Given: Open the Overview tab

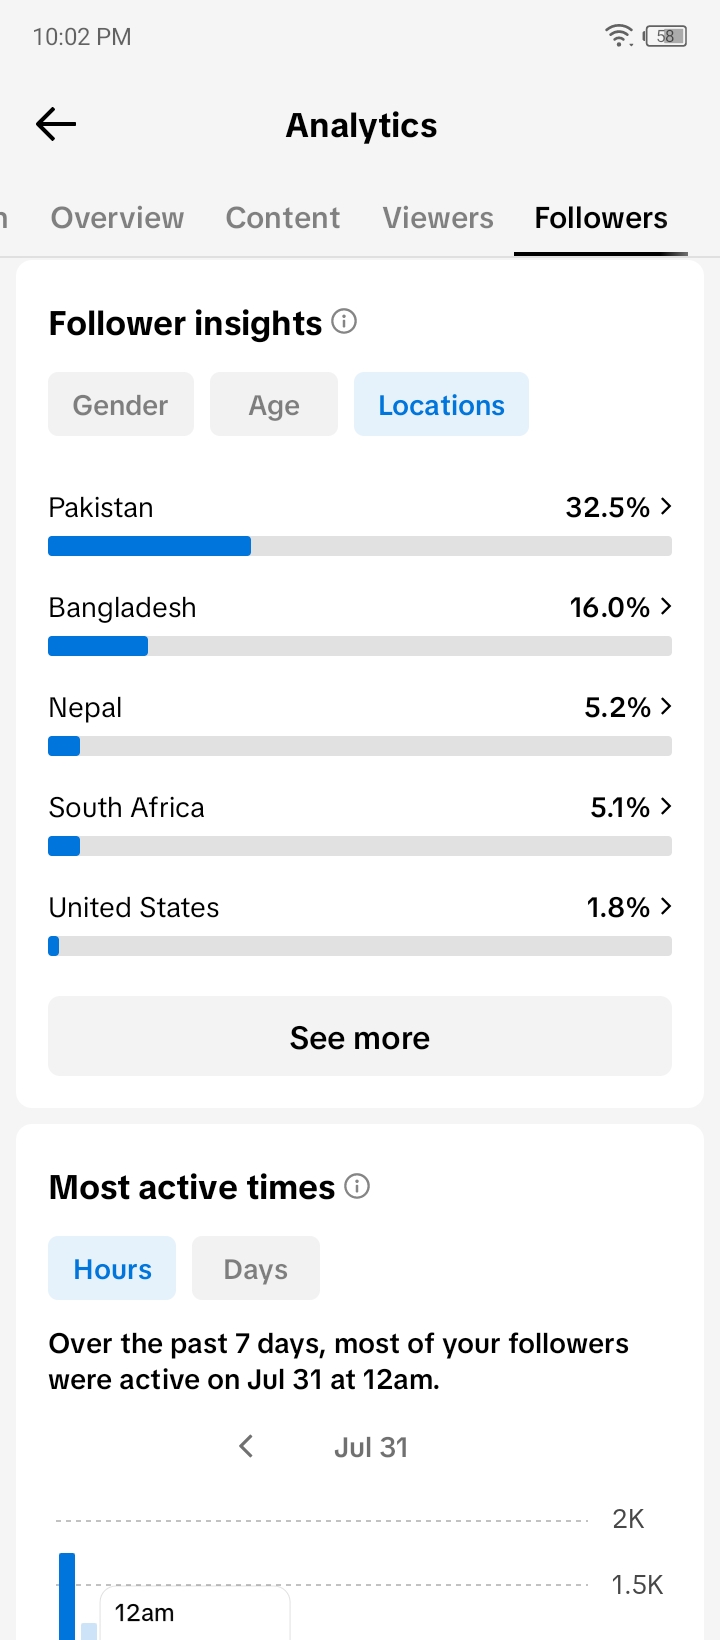Looking at the screenshot, I should (x=118, y=218).
